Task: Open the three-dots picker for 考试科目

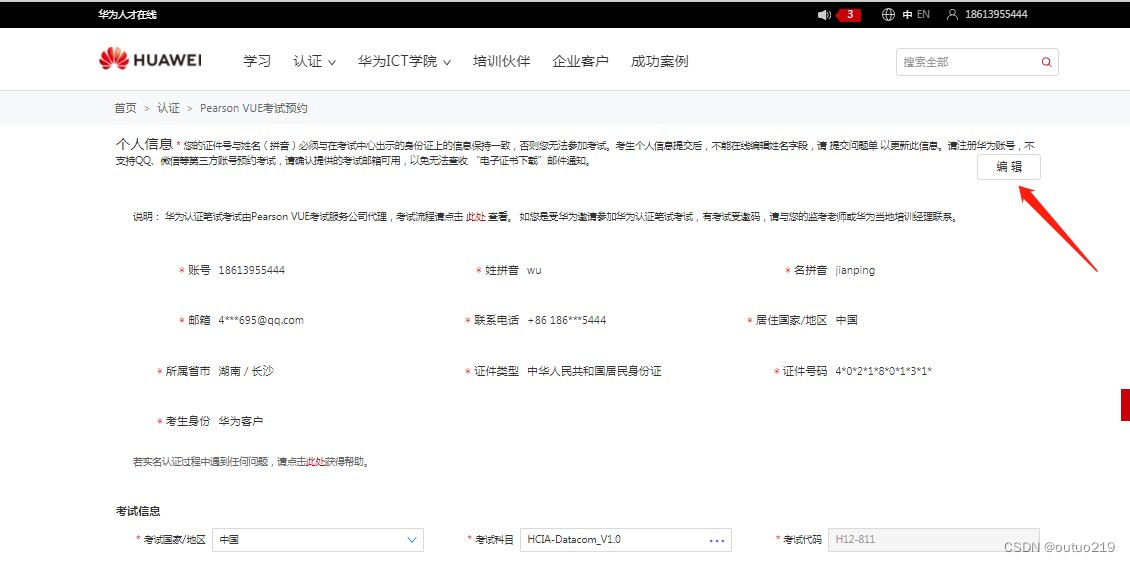Action: [716, 540]
